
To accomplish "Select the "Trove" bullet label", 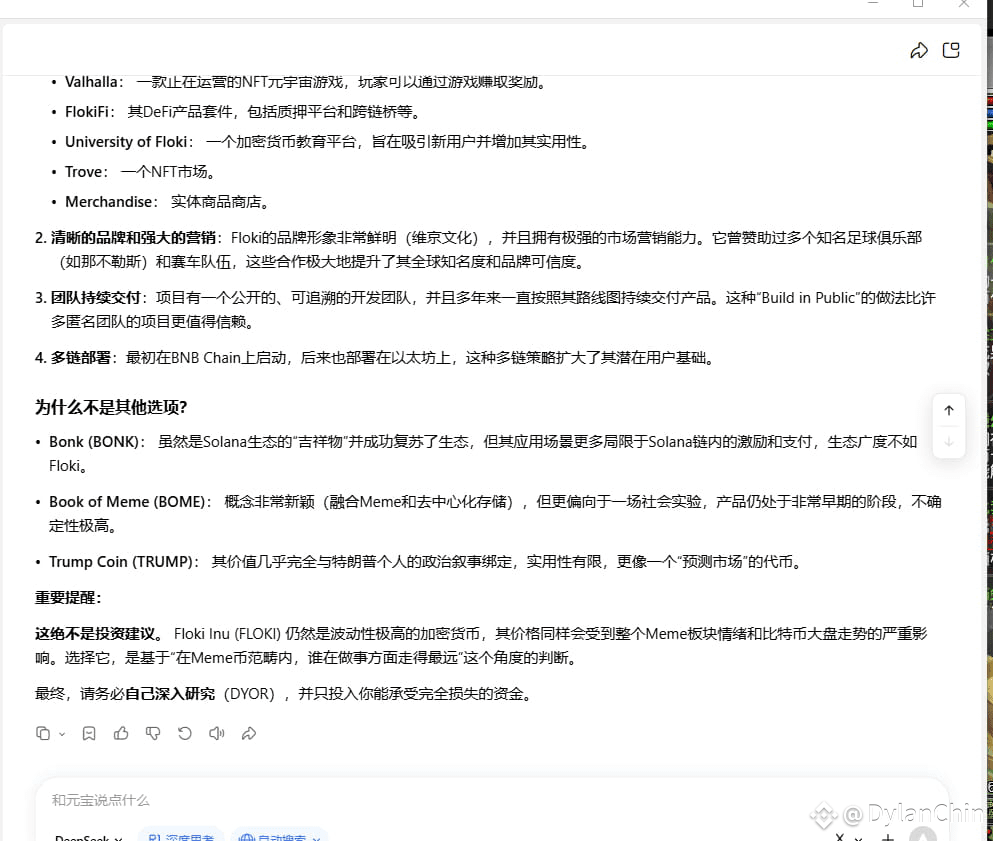I will pos(86,172).
